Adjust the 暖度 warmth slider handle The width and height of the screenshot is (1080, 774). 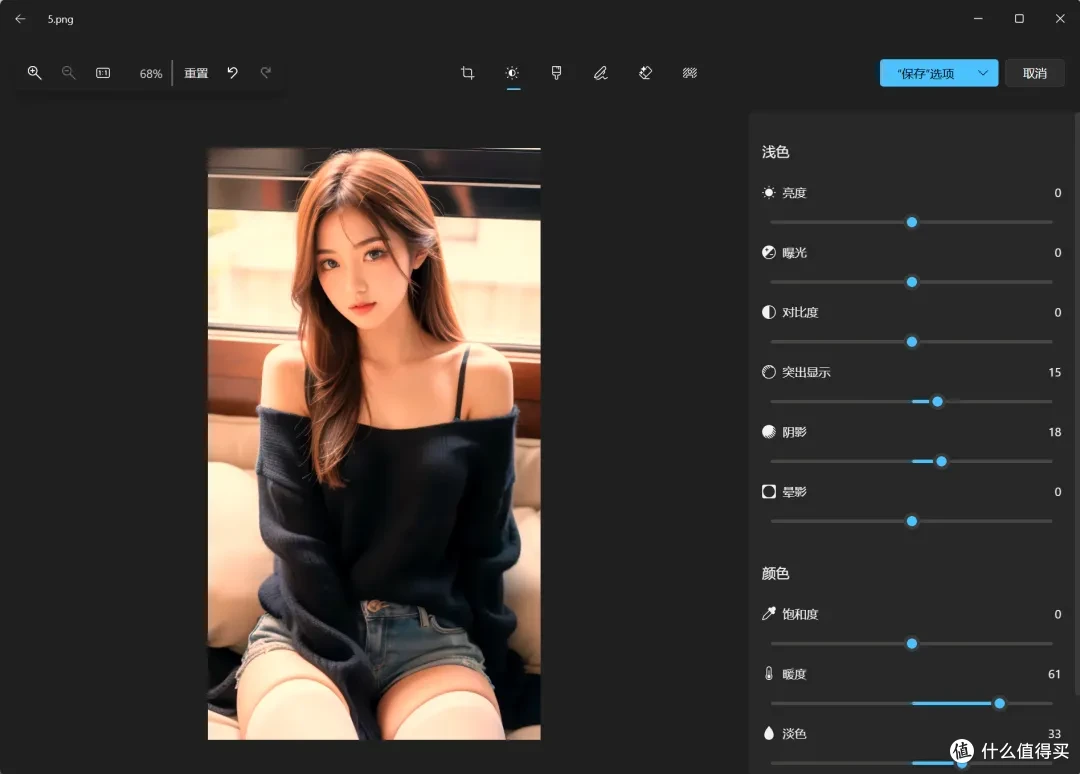pyautogui.click(x=999, y=704)
